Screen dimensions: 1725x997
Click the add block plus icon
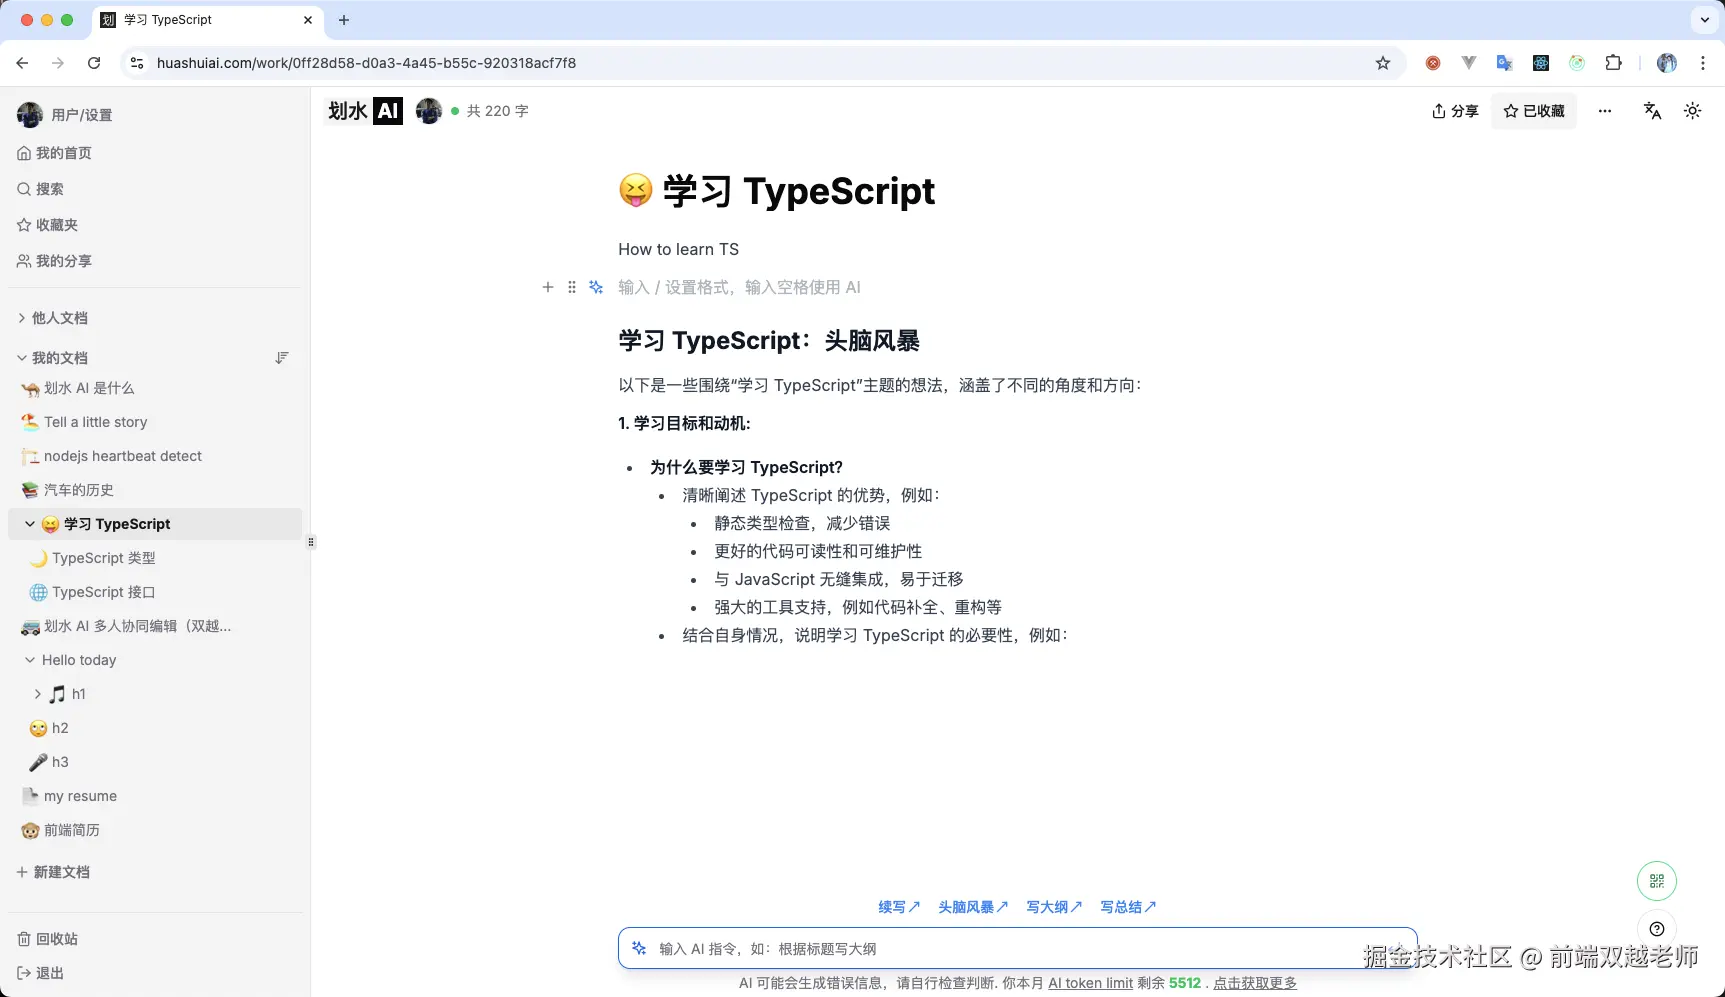pyautogui.click(x=548, y=287)
